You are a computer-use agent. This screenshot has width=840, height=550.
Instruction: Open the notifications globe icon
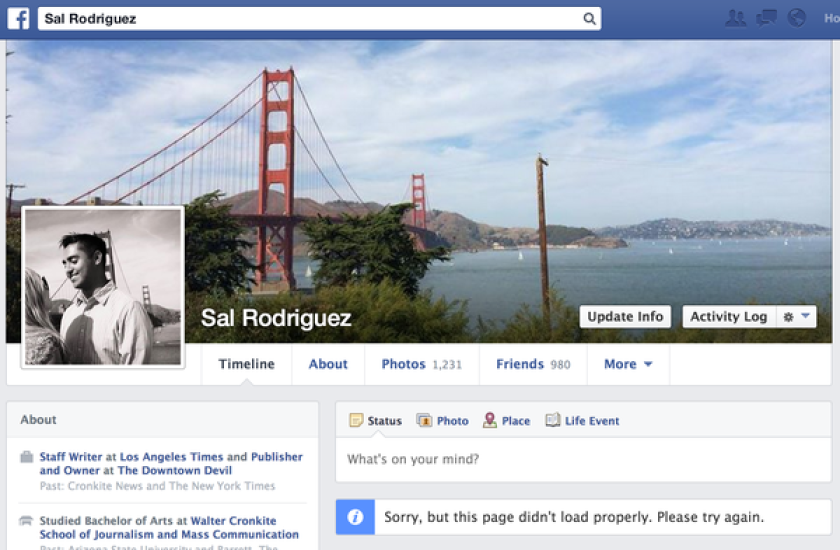(x=797, y=18)
